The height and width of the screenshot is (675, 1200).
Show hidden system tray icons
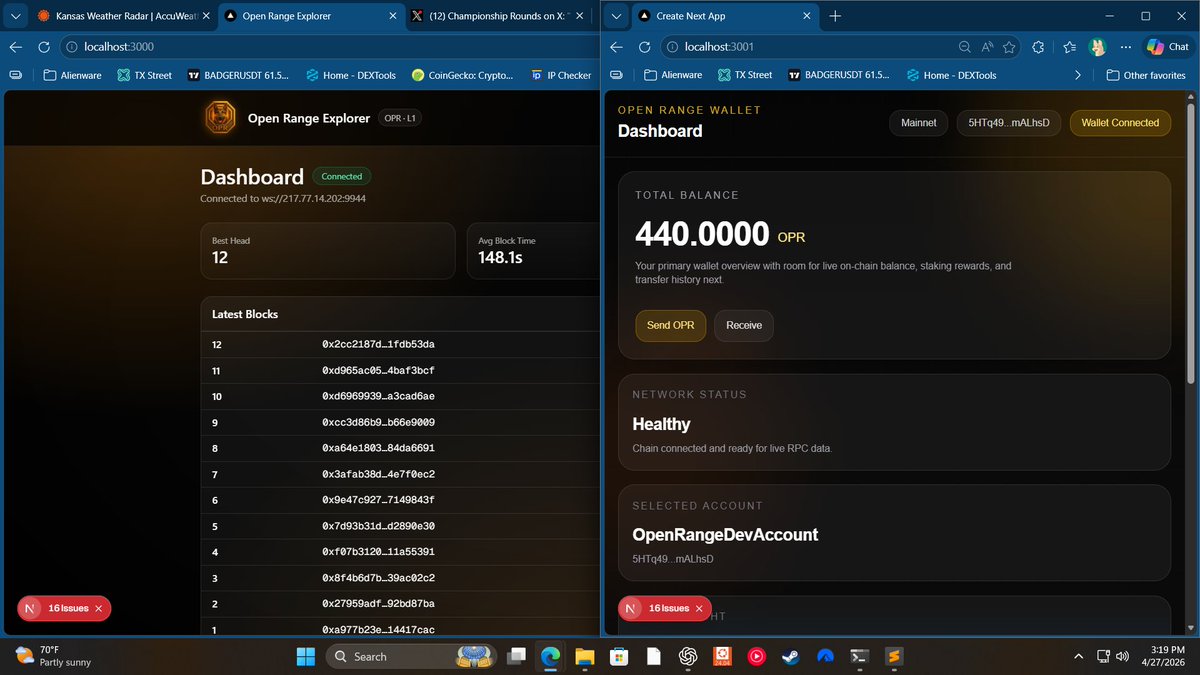click(x=1077, y=656)
